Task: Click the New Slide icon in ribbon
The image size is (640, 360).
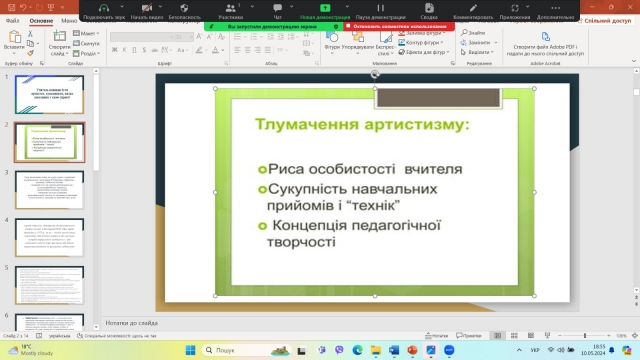Action: click(60, 37)
